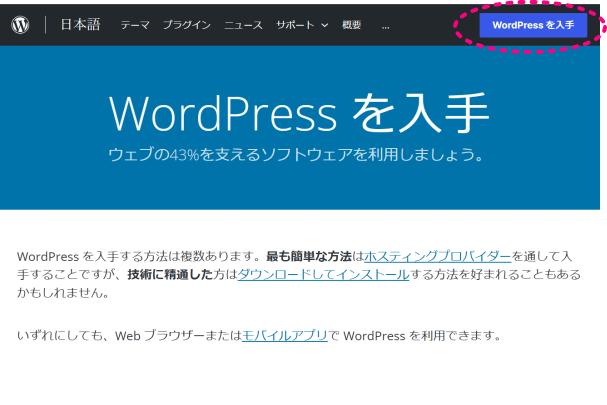Image resolution: width=607 pixels, height=405 pixels.
Task: Open the モバイルアプリ link
Action: coord(285,335)
